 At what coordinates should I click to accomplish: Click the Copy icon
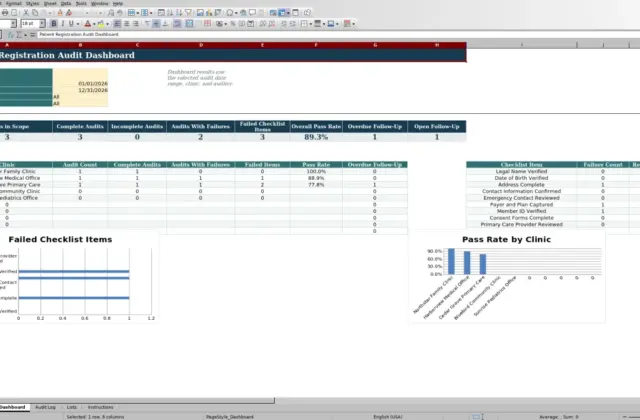click(x=35, y=13)
